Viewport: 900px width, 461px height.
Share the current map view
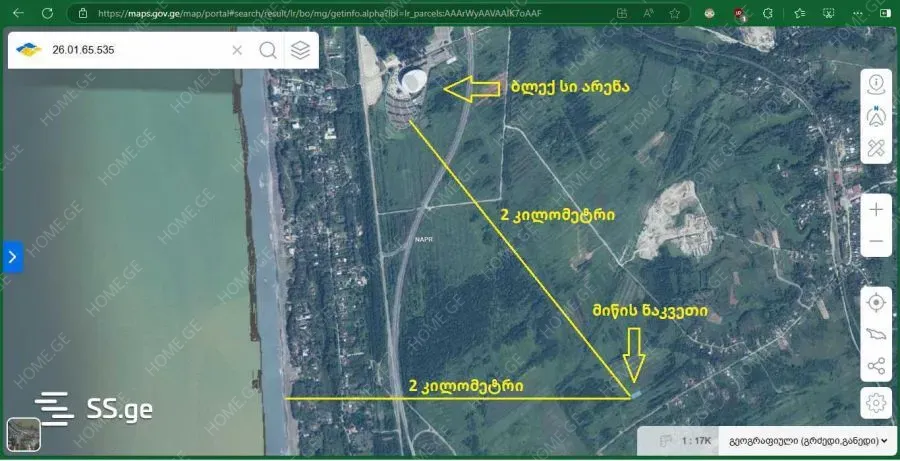tap(876, 366)
